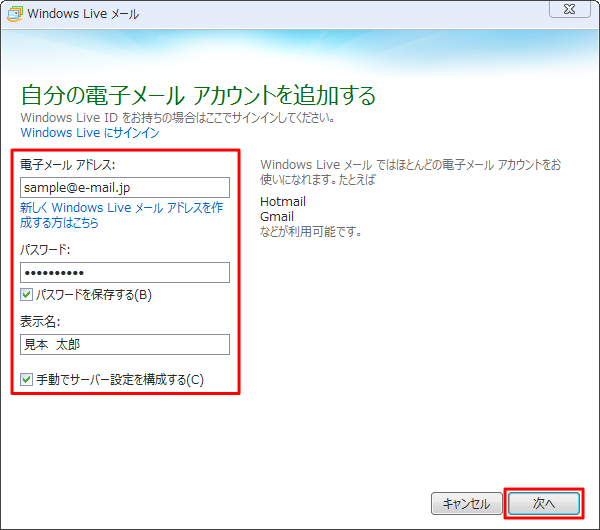Uncheck 手動でサーバー設定を構成する(C)
Image resolution: width=600 pixels, height=530 pixels.
coord(26,380)
